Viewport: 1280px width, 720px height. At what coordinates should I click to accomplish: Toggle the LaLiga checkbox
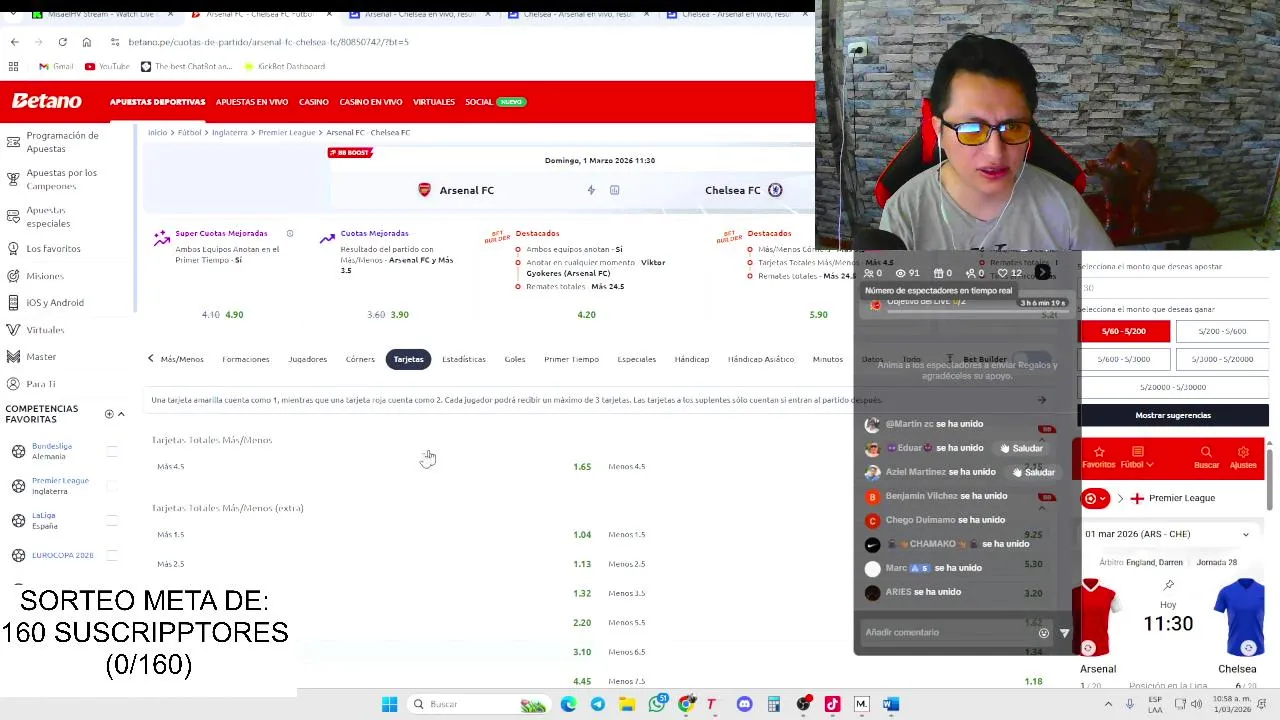(112, 520)
